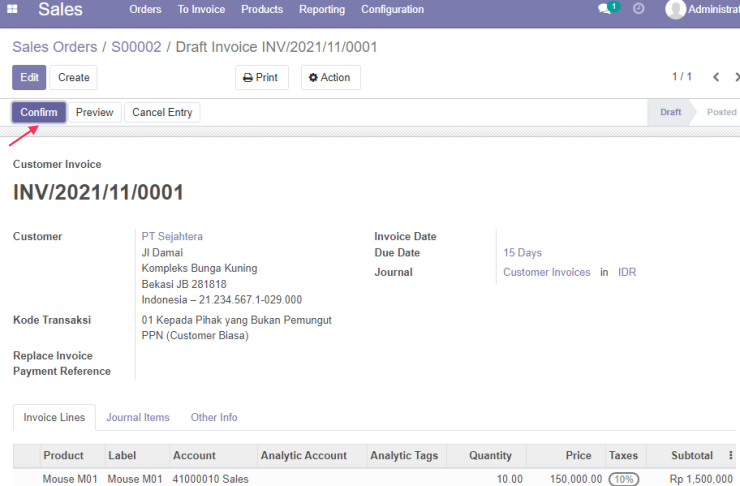Viewport: 740px width, 486px height.
Task: Open the table columns options kebab icon
Action: click(731, 455)
